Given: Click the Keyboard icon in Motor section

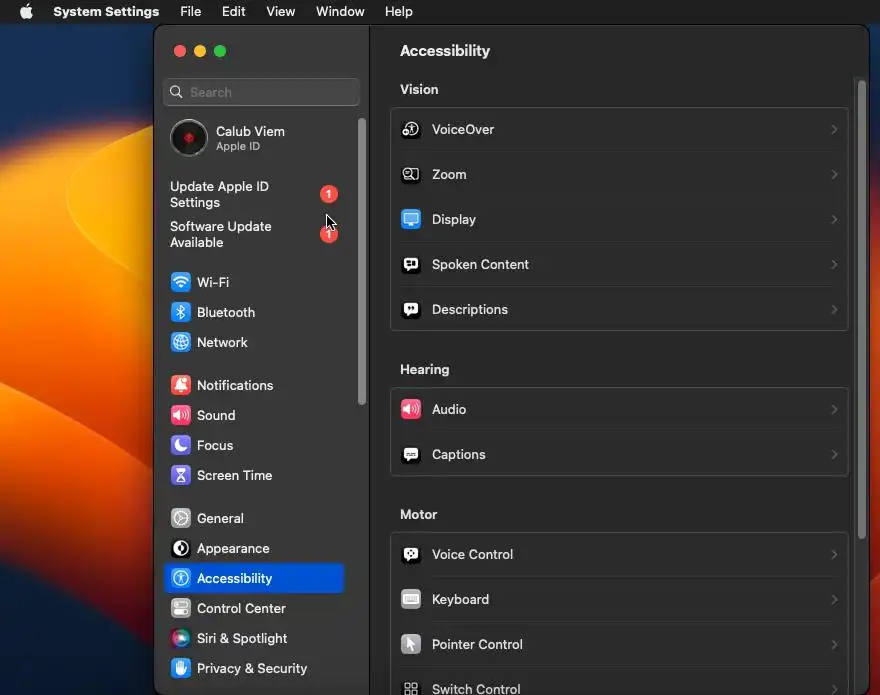Looking at the screenshot, I should pyautogui.click(x=411, y=600).
